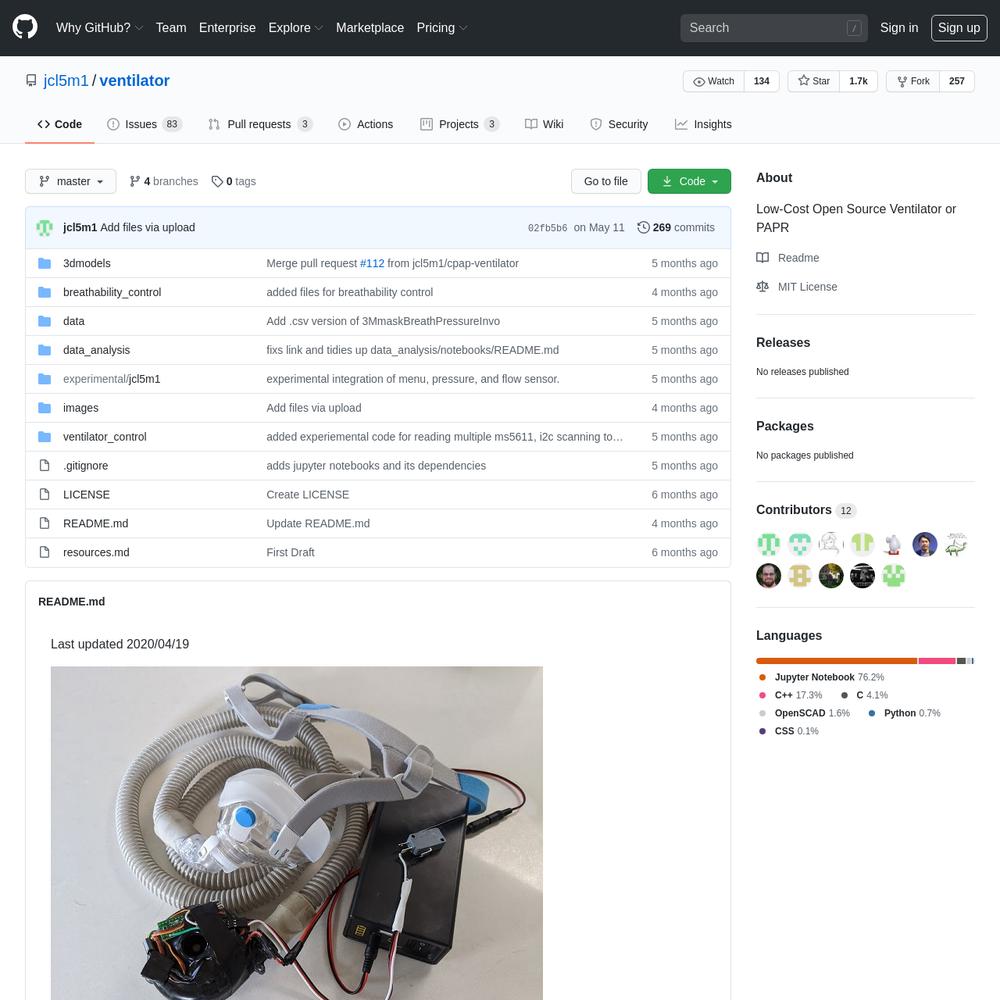Expand the Why GitHub? menu
This screenshot has height=1000, width=1000.
click(x=99, y=28)
